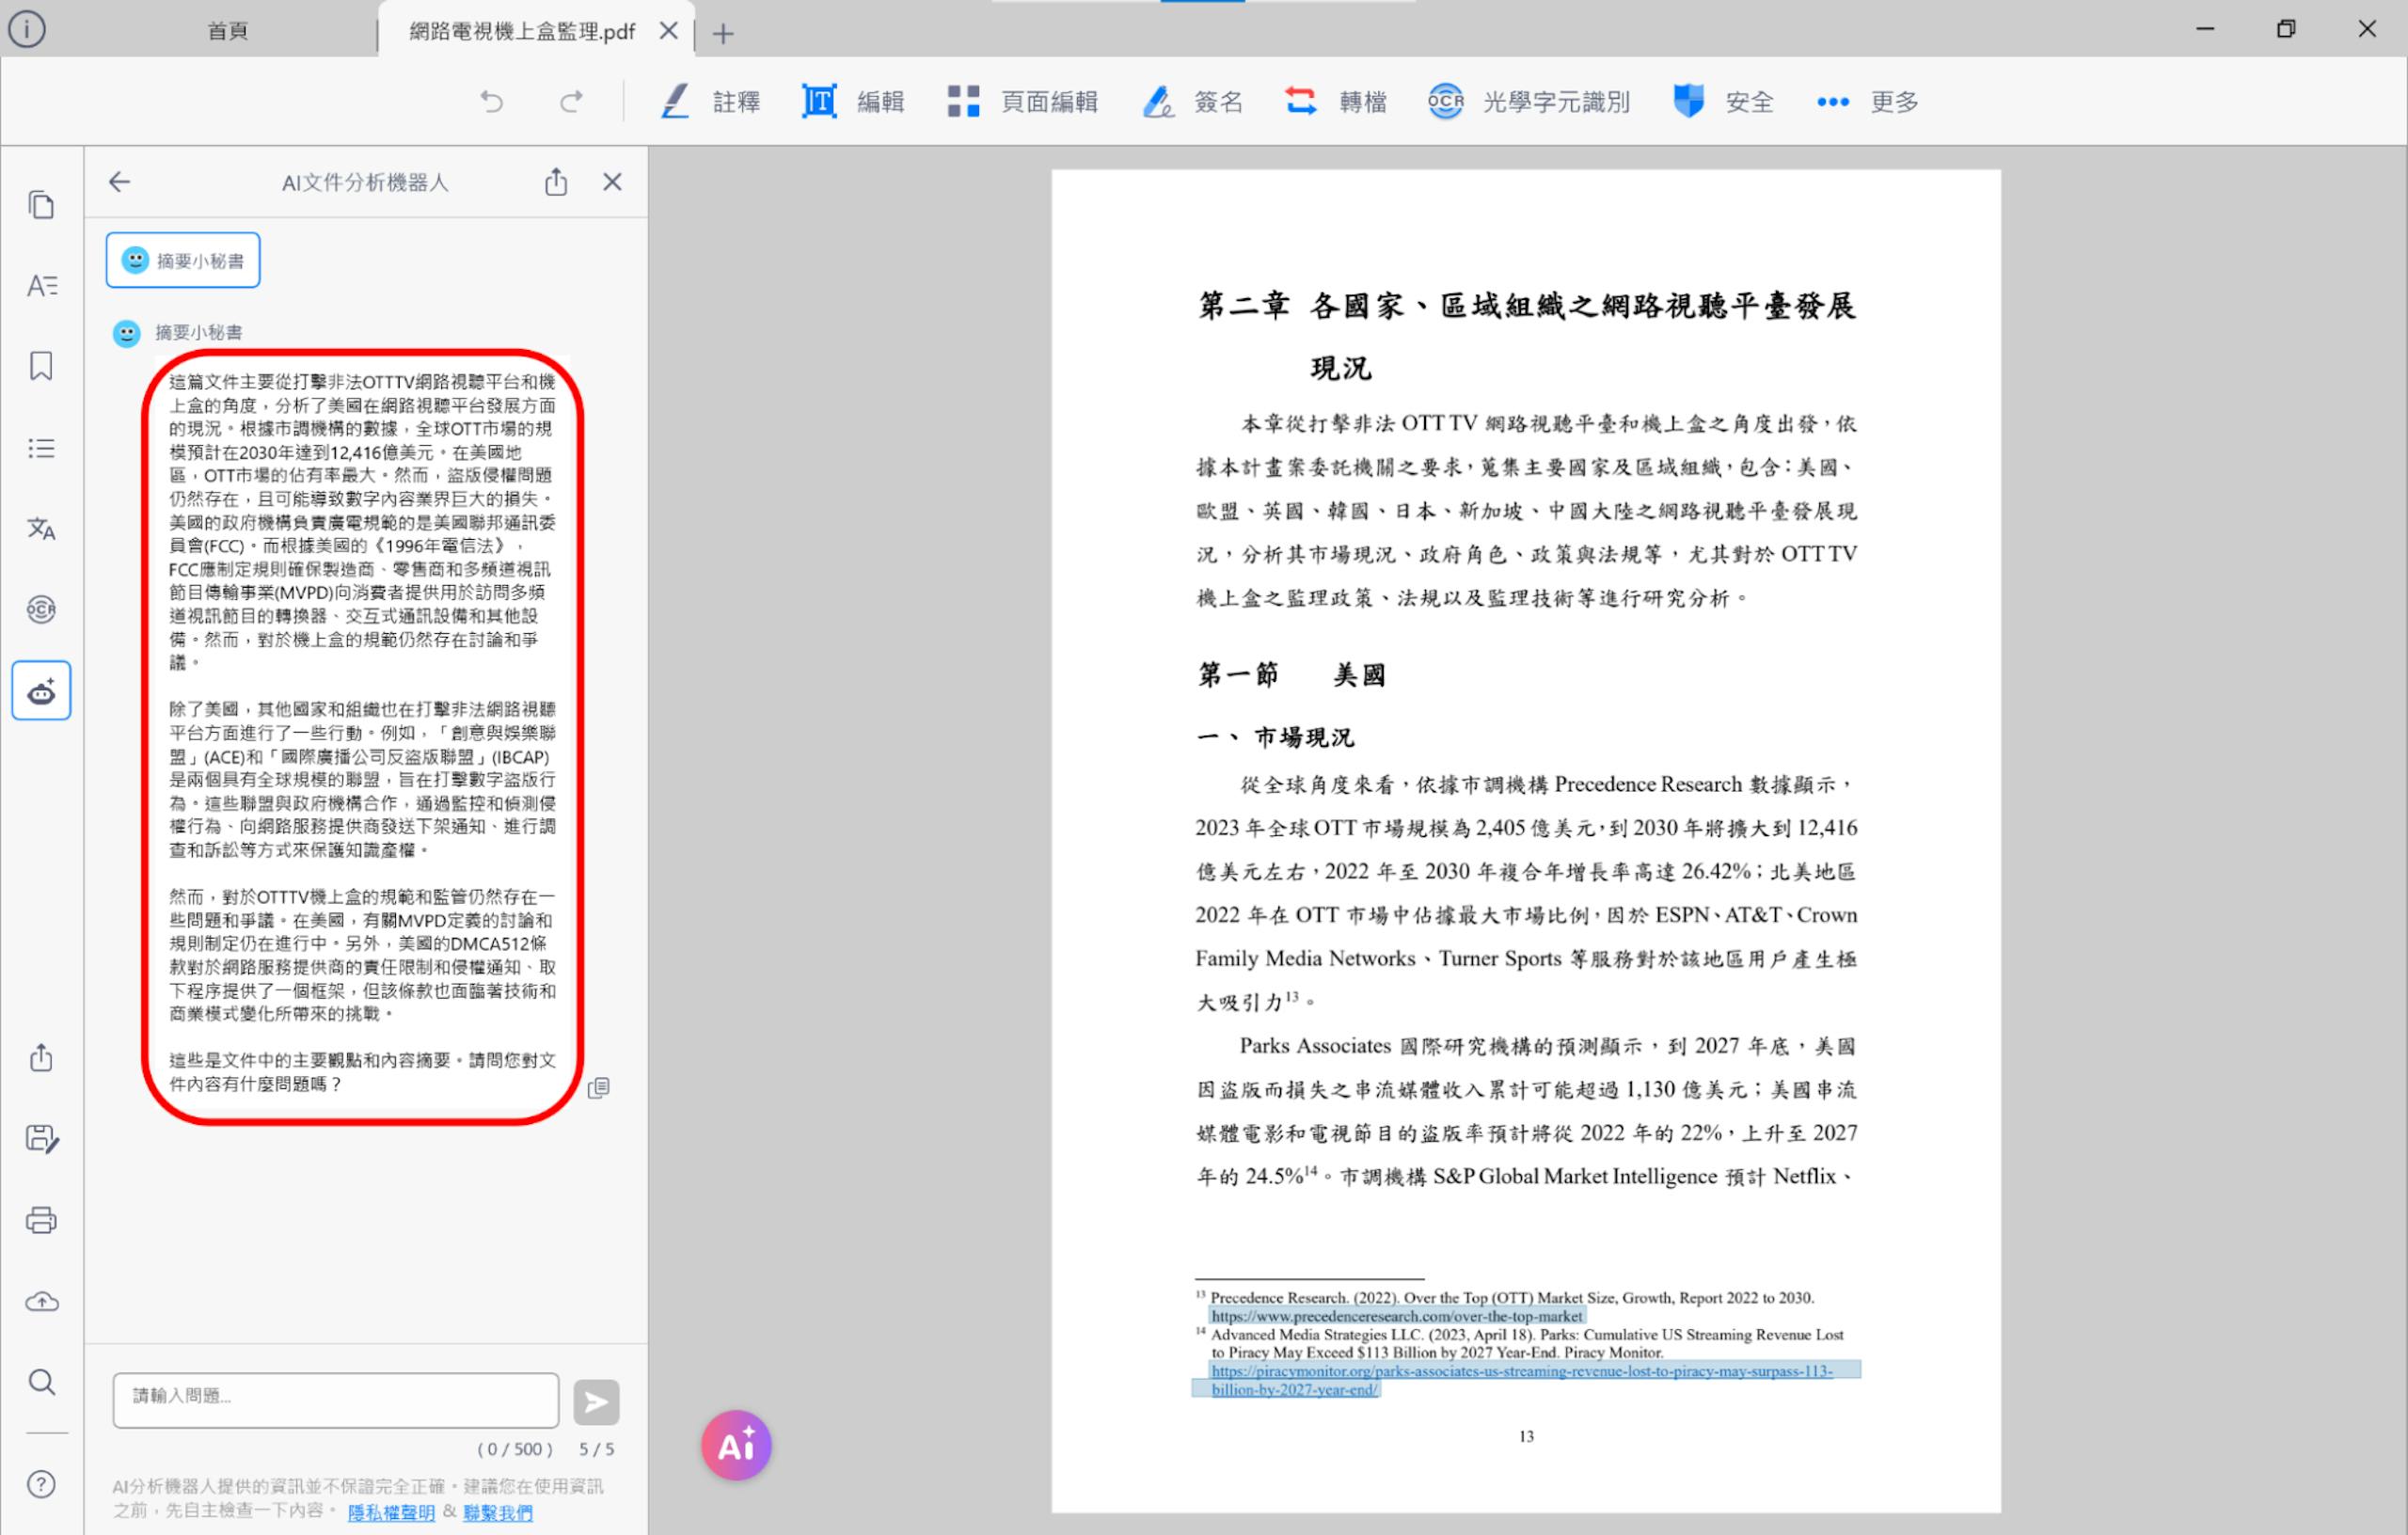Click the 摘要小秘書 button
Viewport: 2408px width, 1535px height.
183,260
